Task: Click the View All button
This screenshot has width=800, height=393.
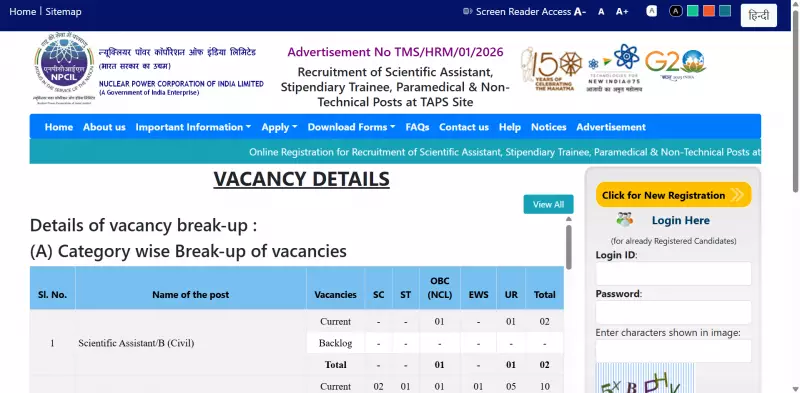Action: click(x=548, y=204)
